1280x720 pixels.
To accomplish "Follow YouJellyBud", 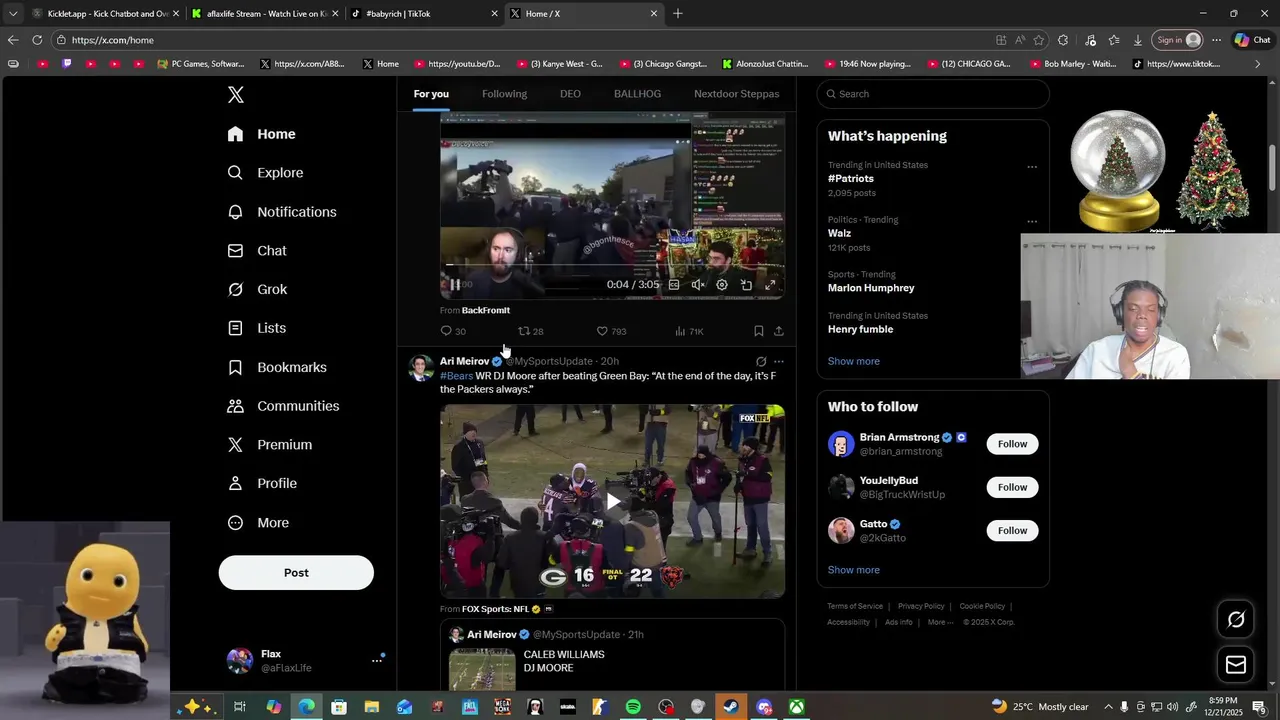I will pyautogui.click(x=1012, y=487).
